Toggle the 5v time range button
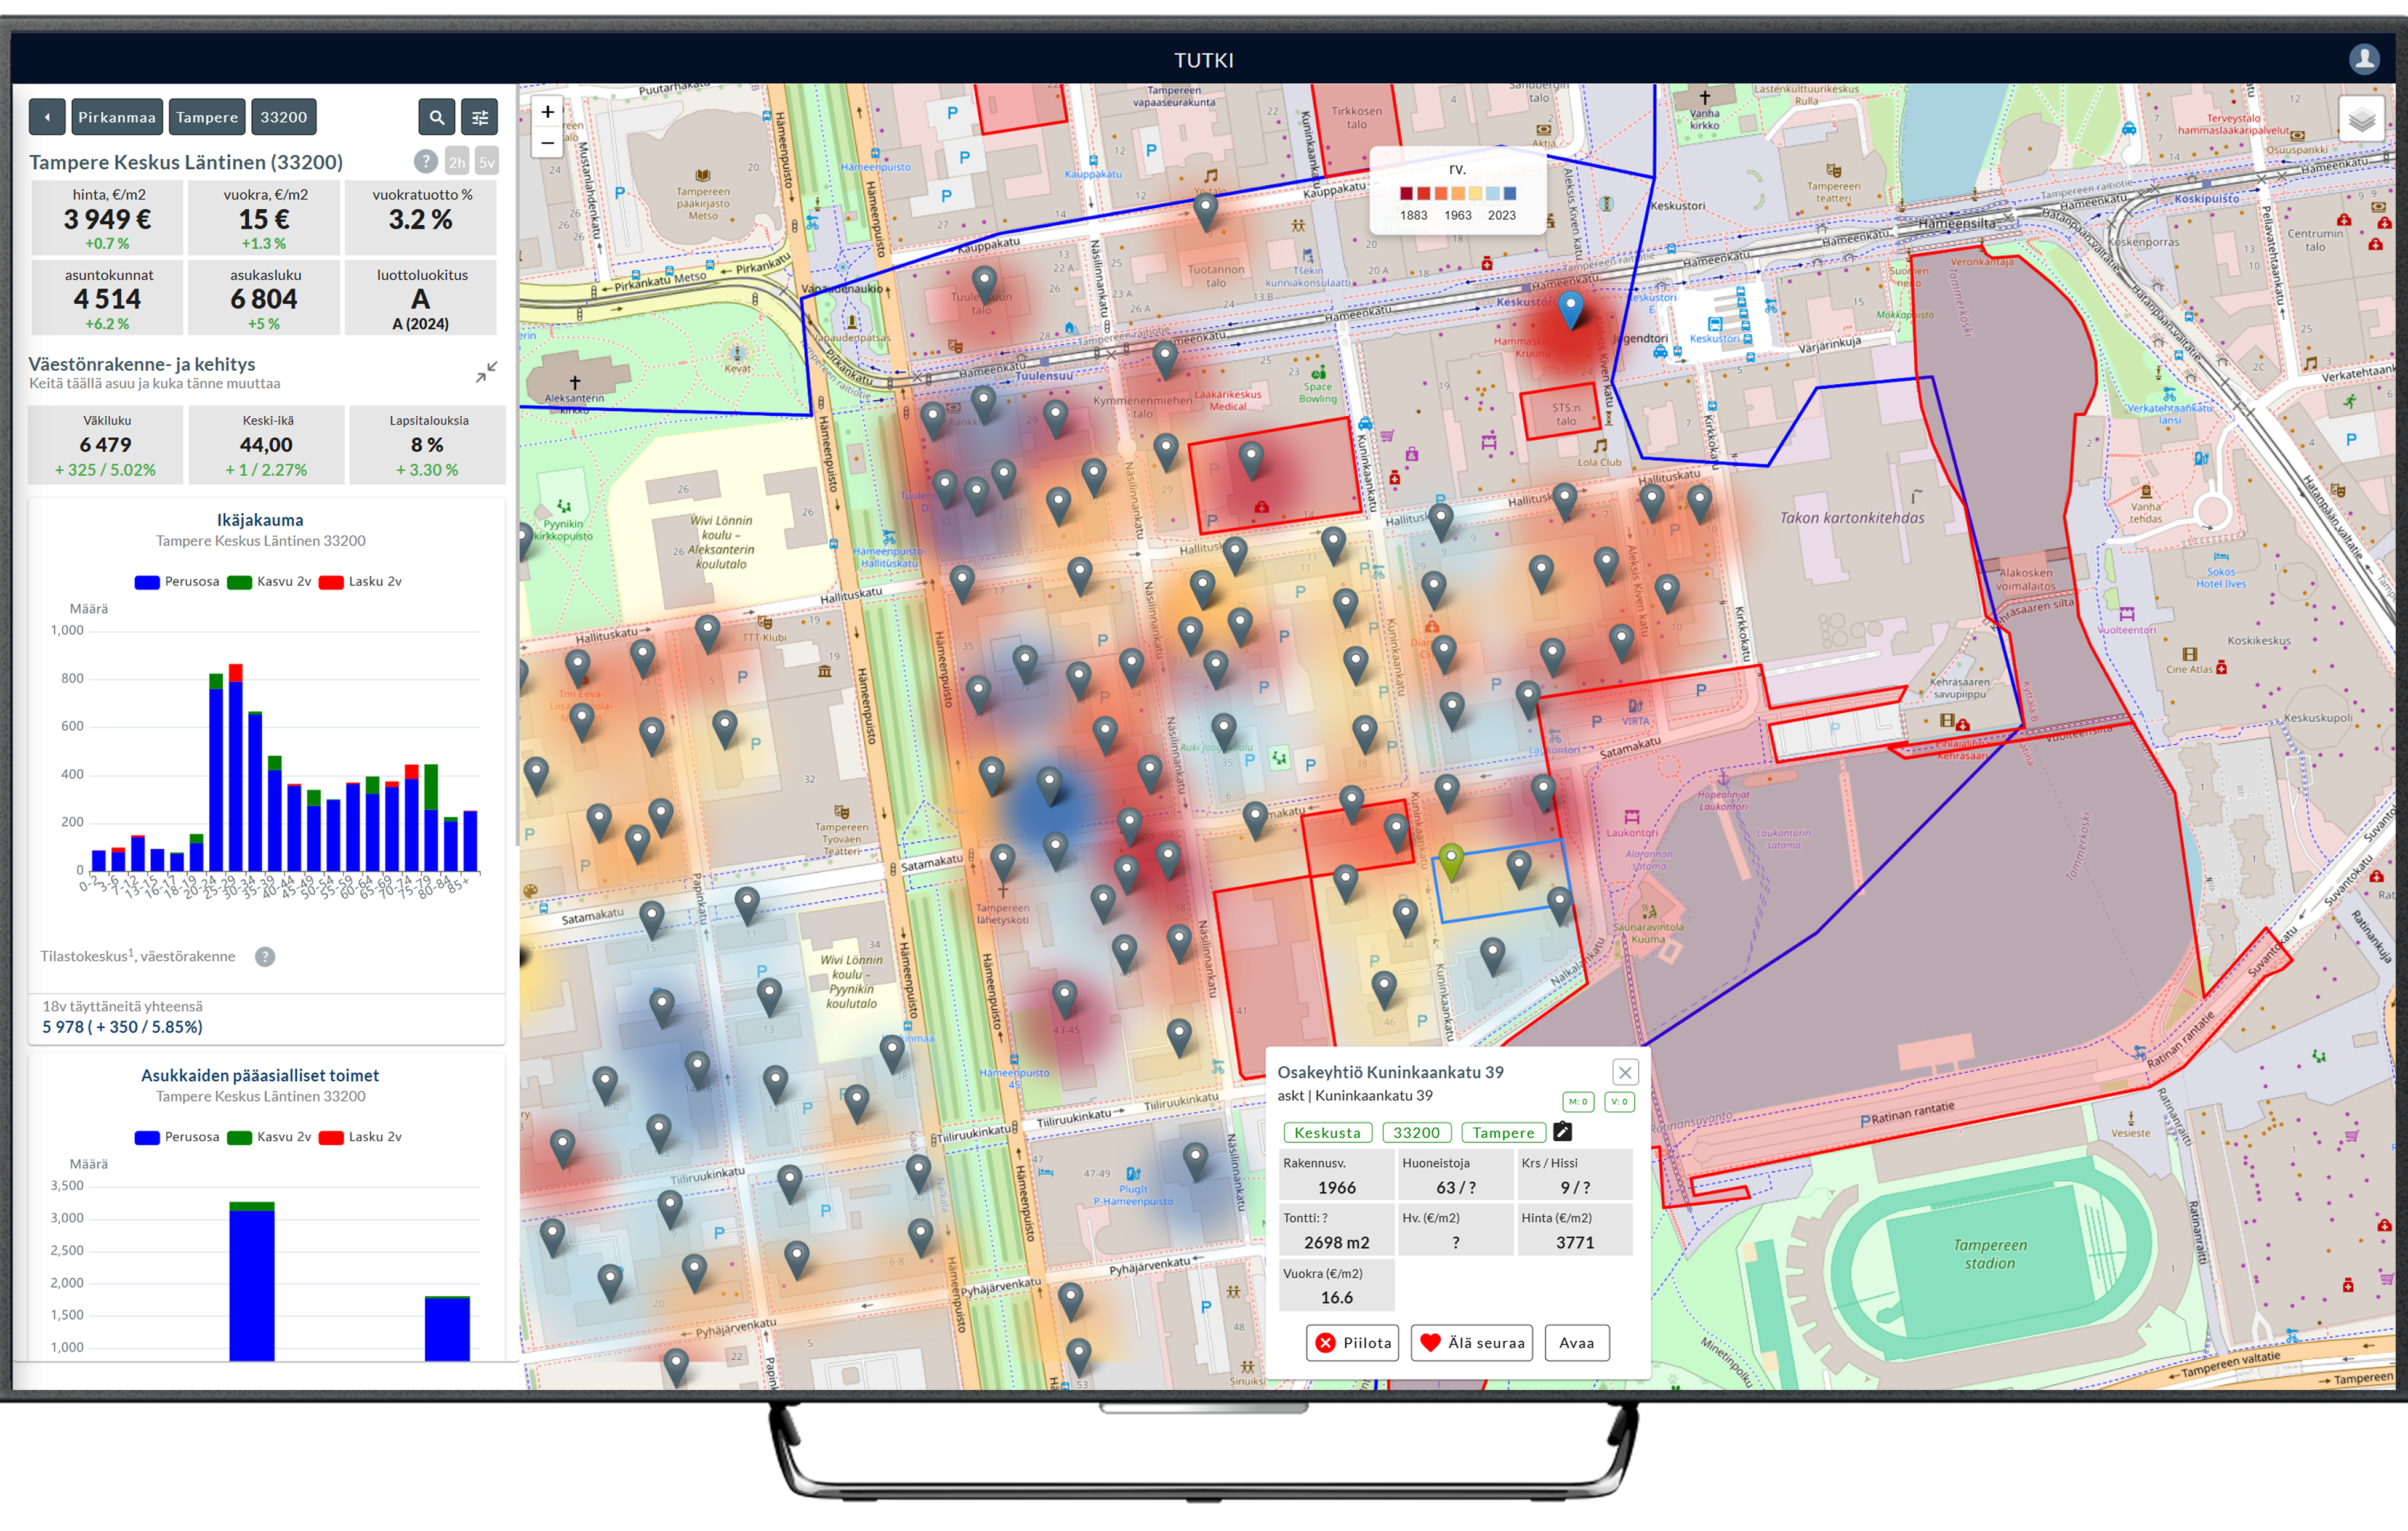The height and width of the screenshot is (1531, 2408). coord(486,162)
